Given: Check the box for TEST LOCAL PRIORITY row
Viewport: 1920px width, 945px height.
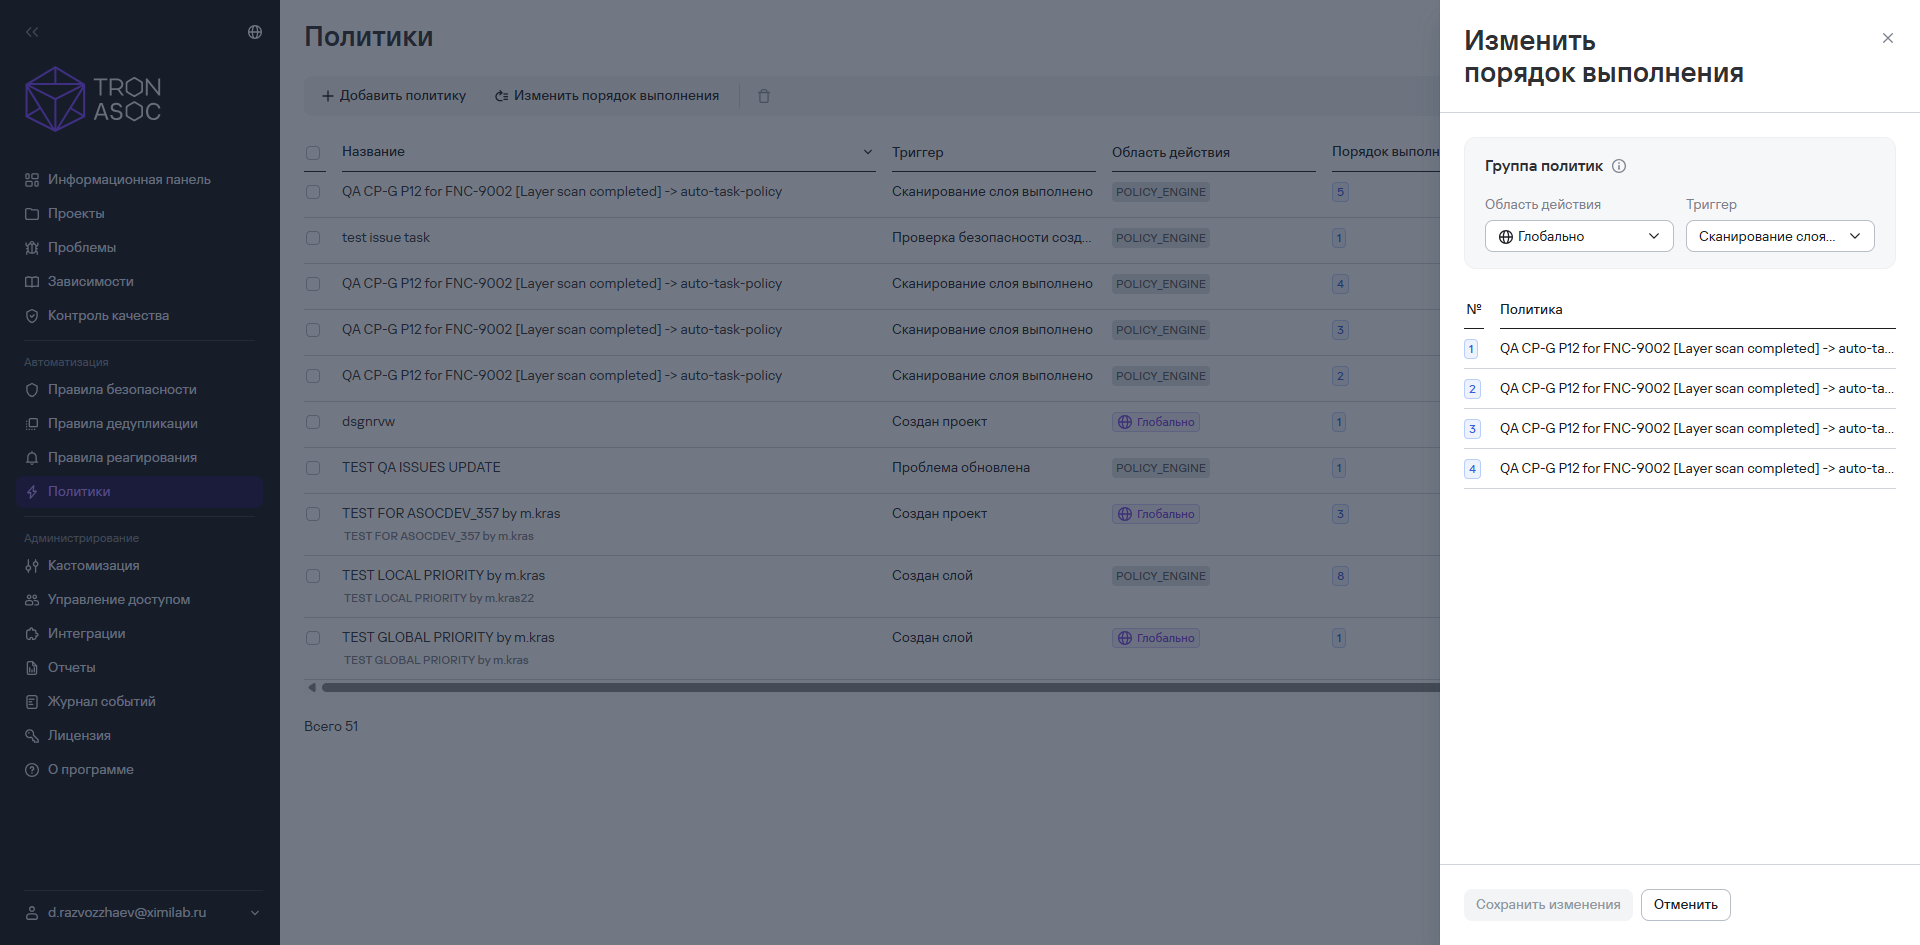Looking at the screenshot, I should click(313, 576).
